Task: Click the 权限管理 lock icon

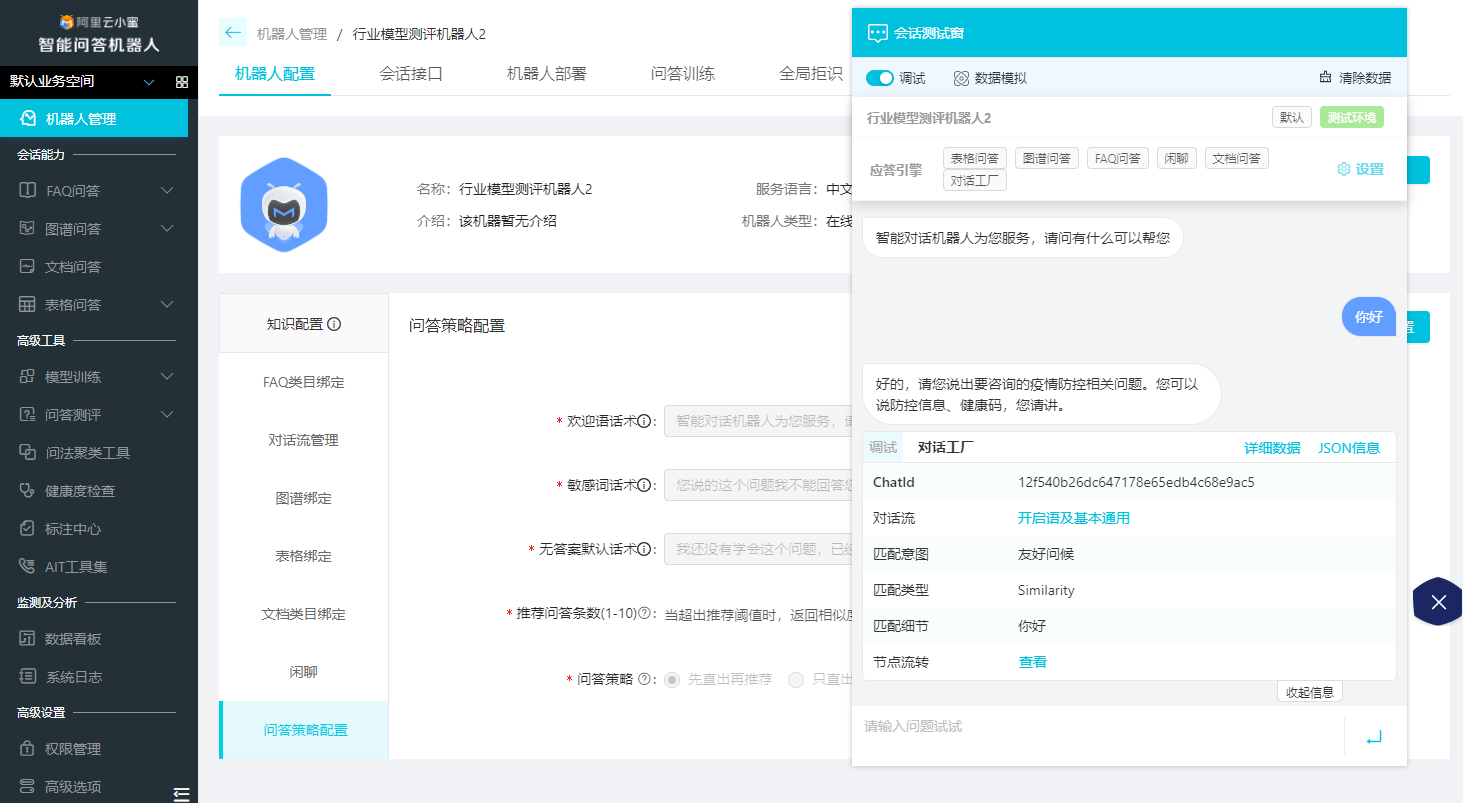Action: pyautogui.click(x=28, y=749)
